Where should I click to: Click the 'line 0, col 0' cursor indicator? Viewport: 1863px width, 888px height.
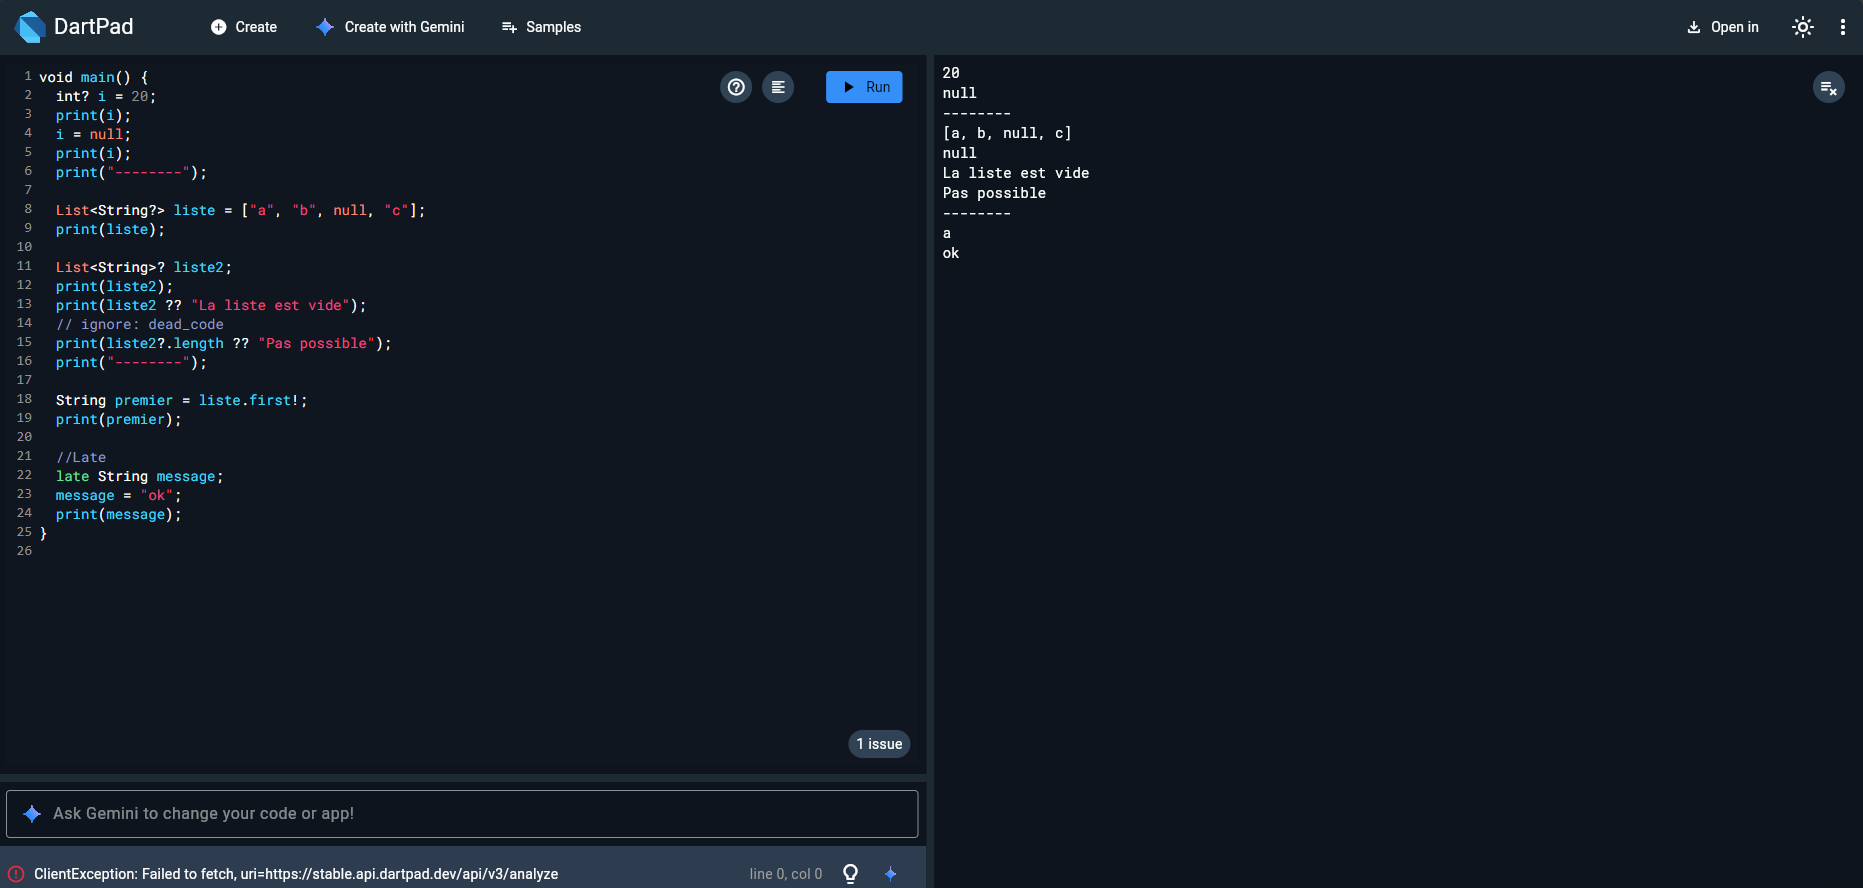[x=786, y=874]
